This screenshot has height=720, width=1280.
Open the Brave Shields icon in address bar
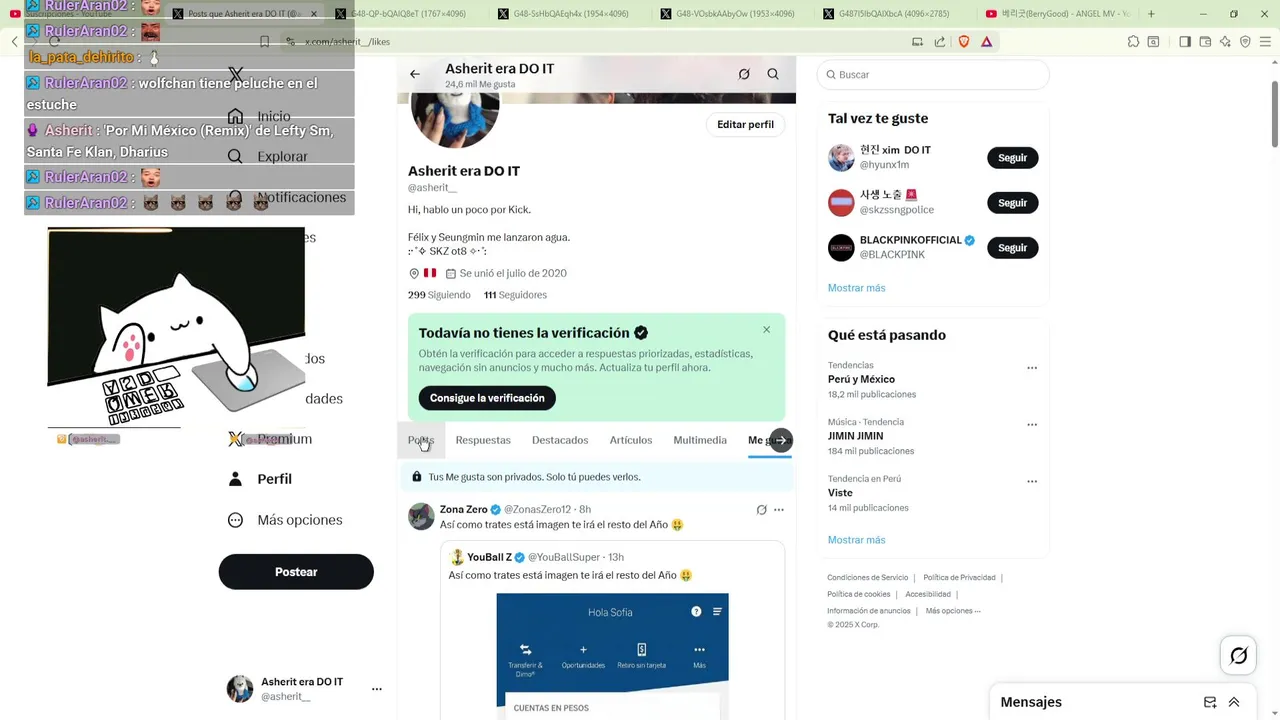click(x=964, y=42)
